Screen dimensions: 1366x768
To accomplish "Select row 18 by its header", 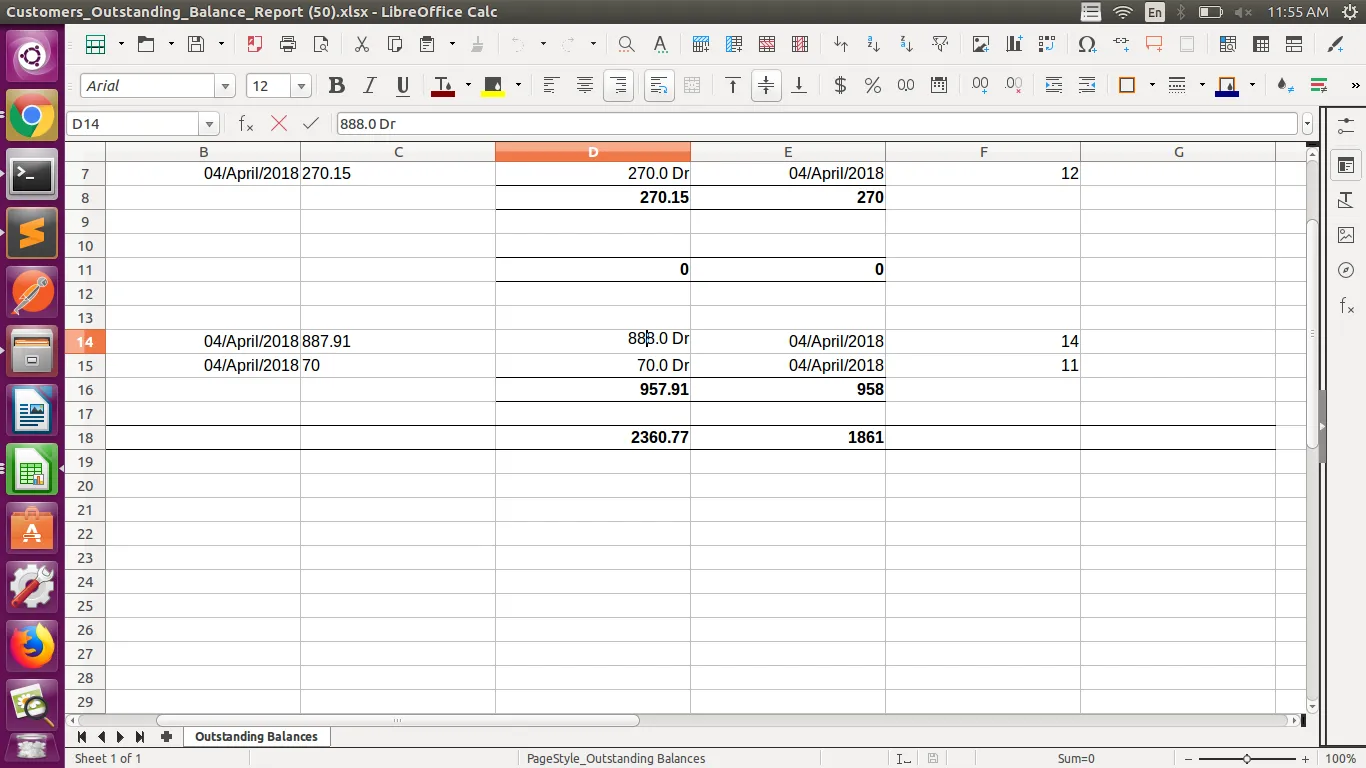I will pyautogui.click(x=85, y=438).
